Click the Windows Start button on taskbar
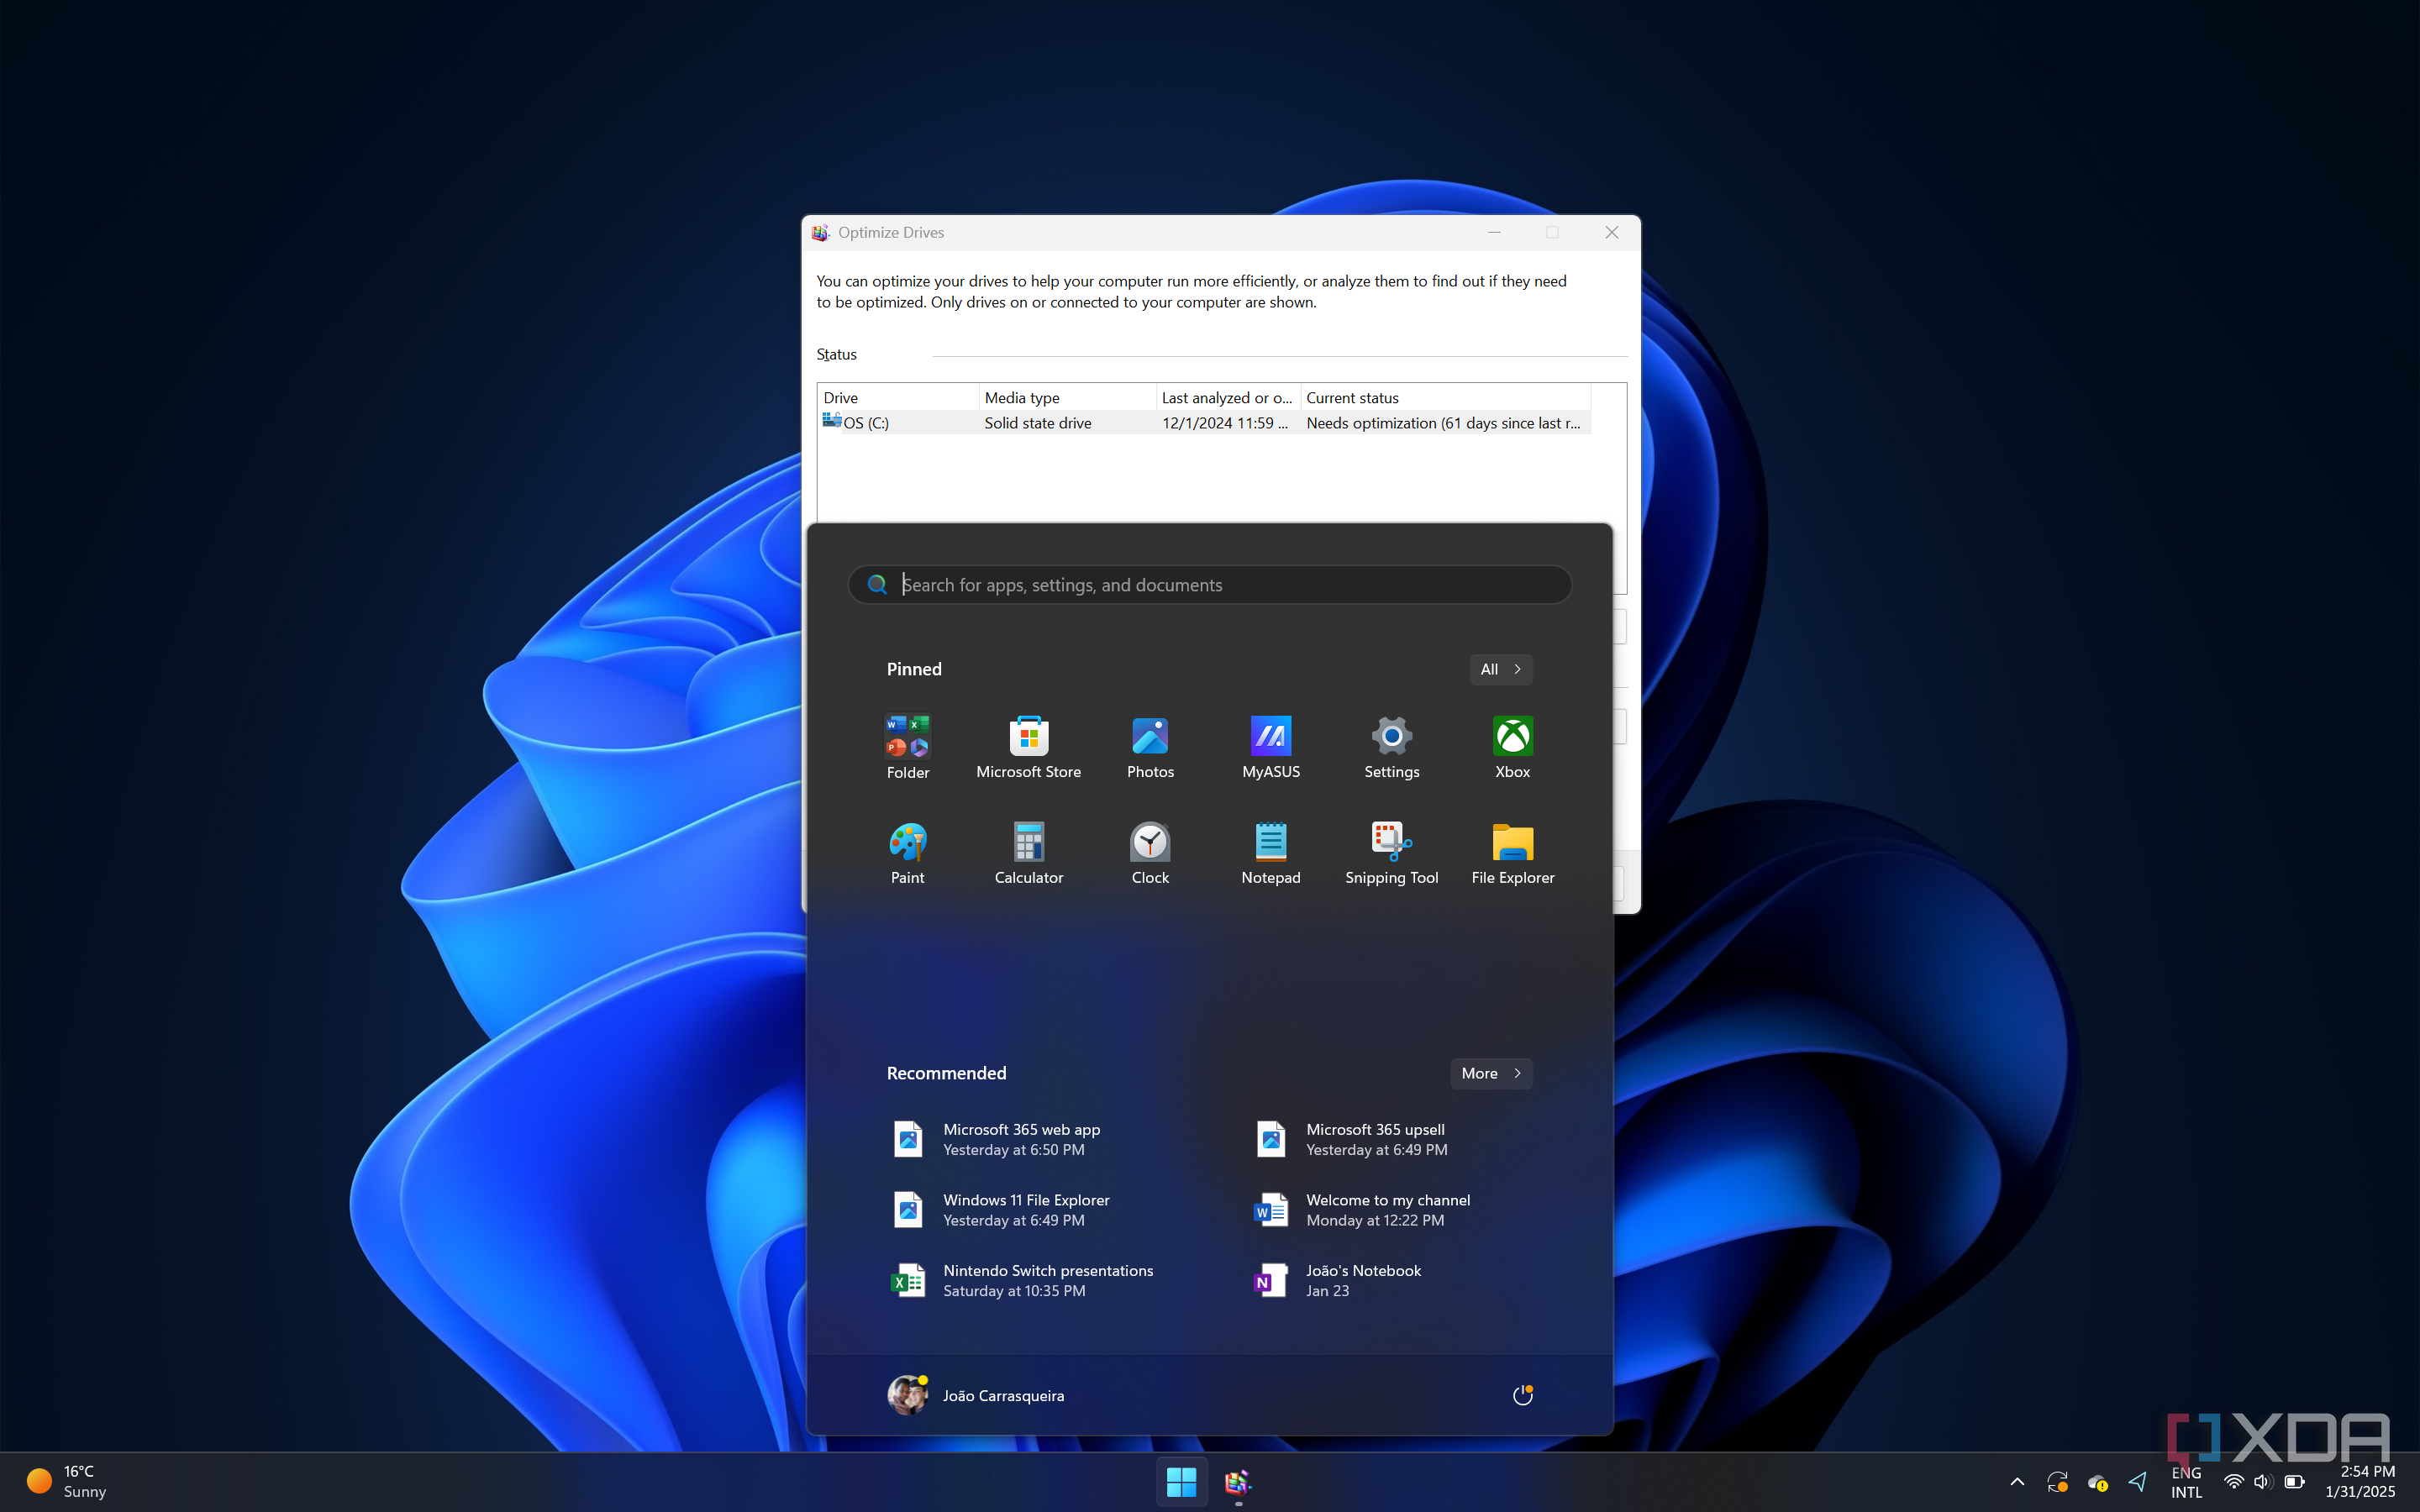 1181,1481
